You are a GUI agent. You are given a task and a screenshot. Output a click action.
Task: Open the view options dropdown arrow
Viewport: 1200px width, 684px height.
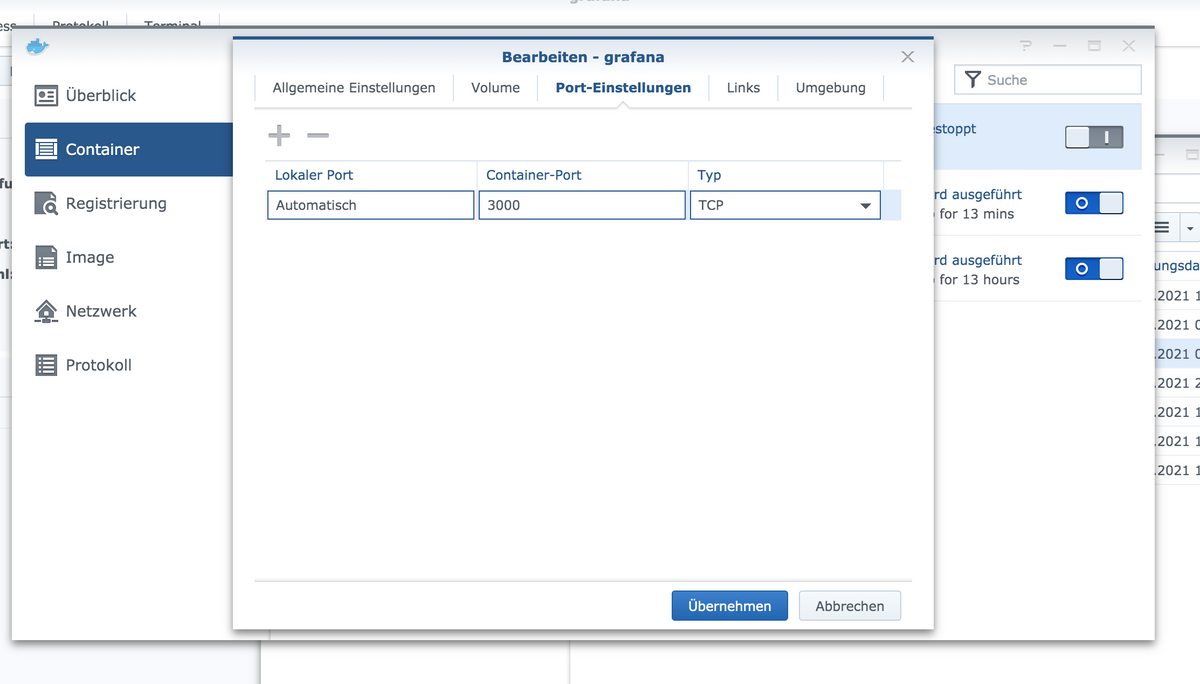tap(1190, 228)
